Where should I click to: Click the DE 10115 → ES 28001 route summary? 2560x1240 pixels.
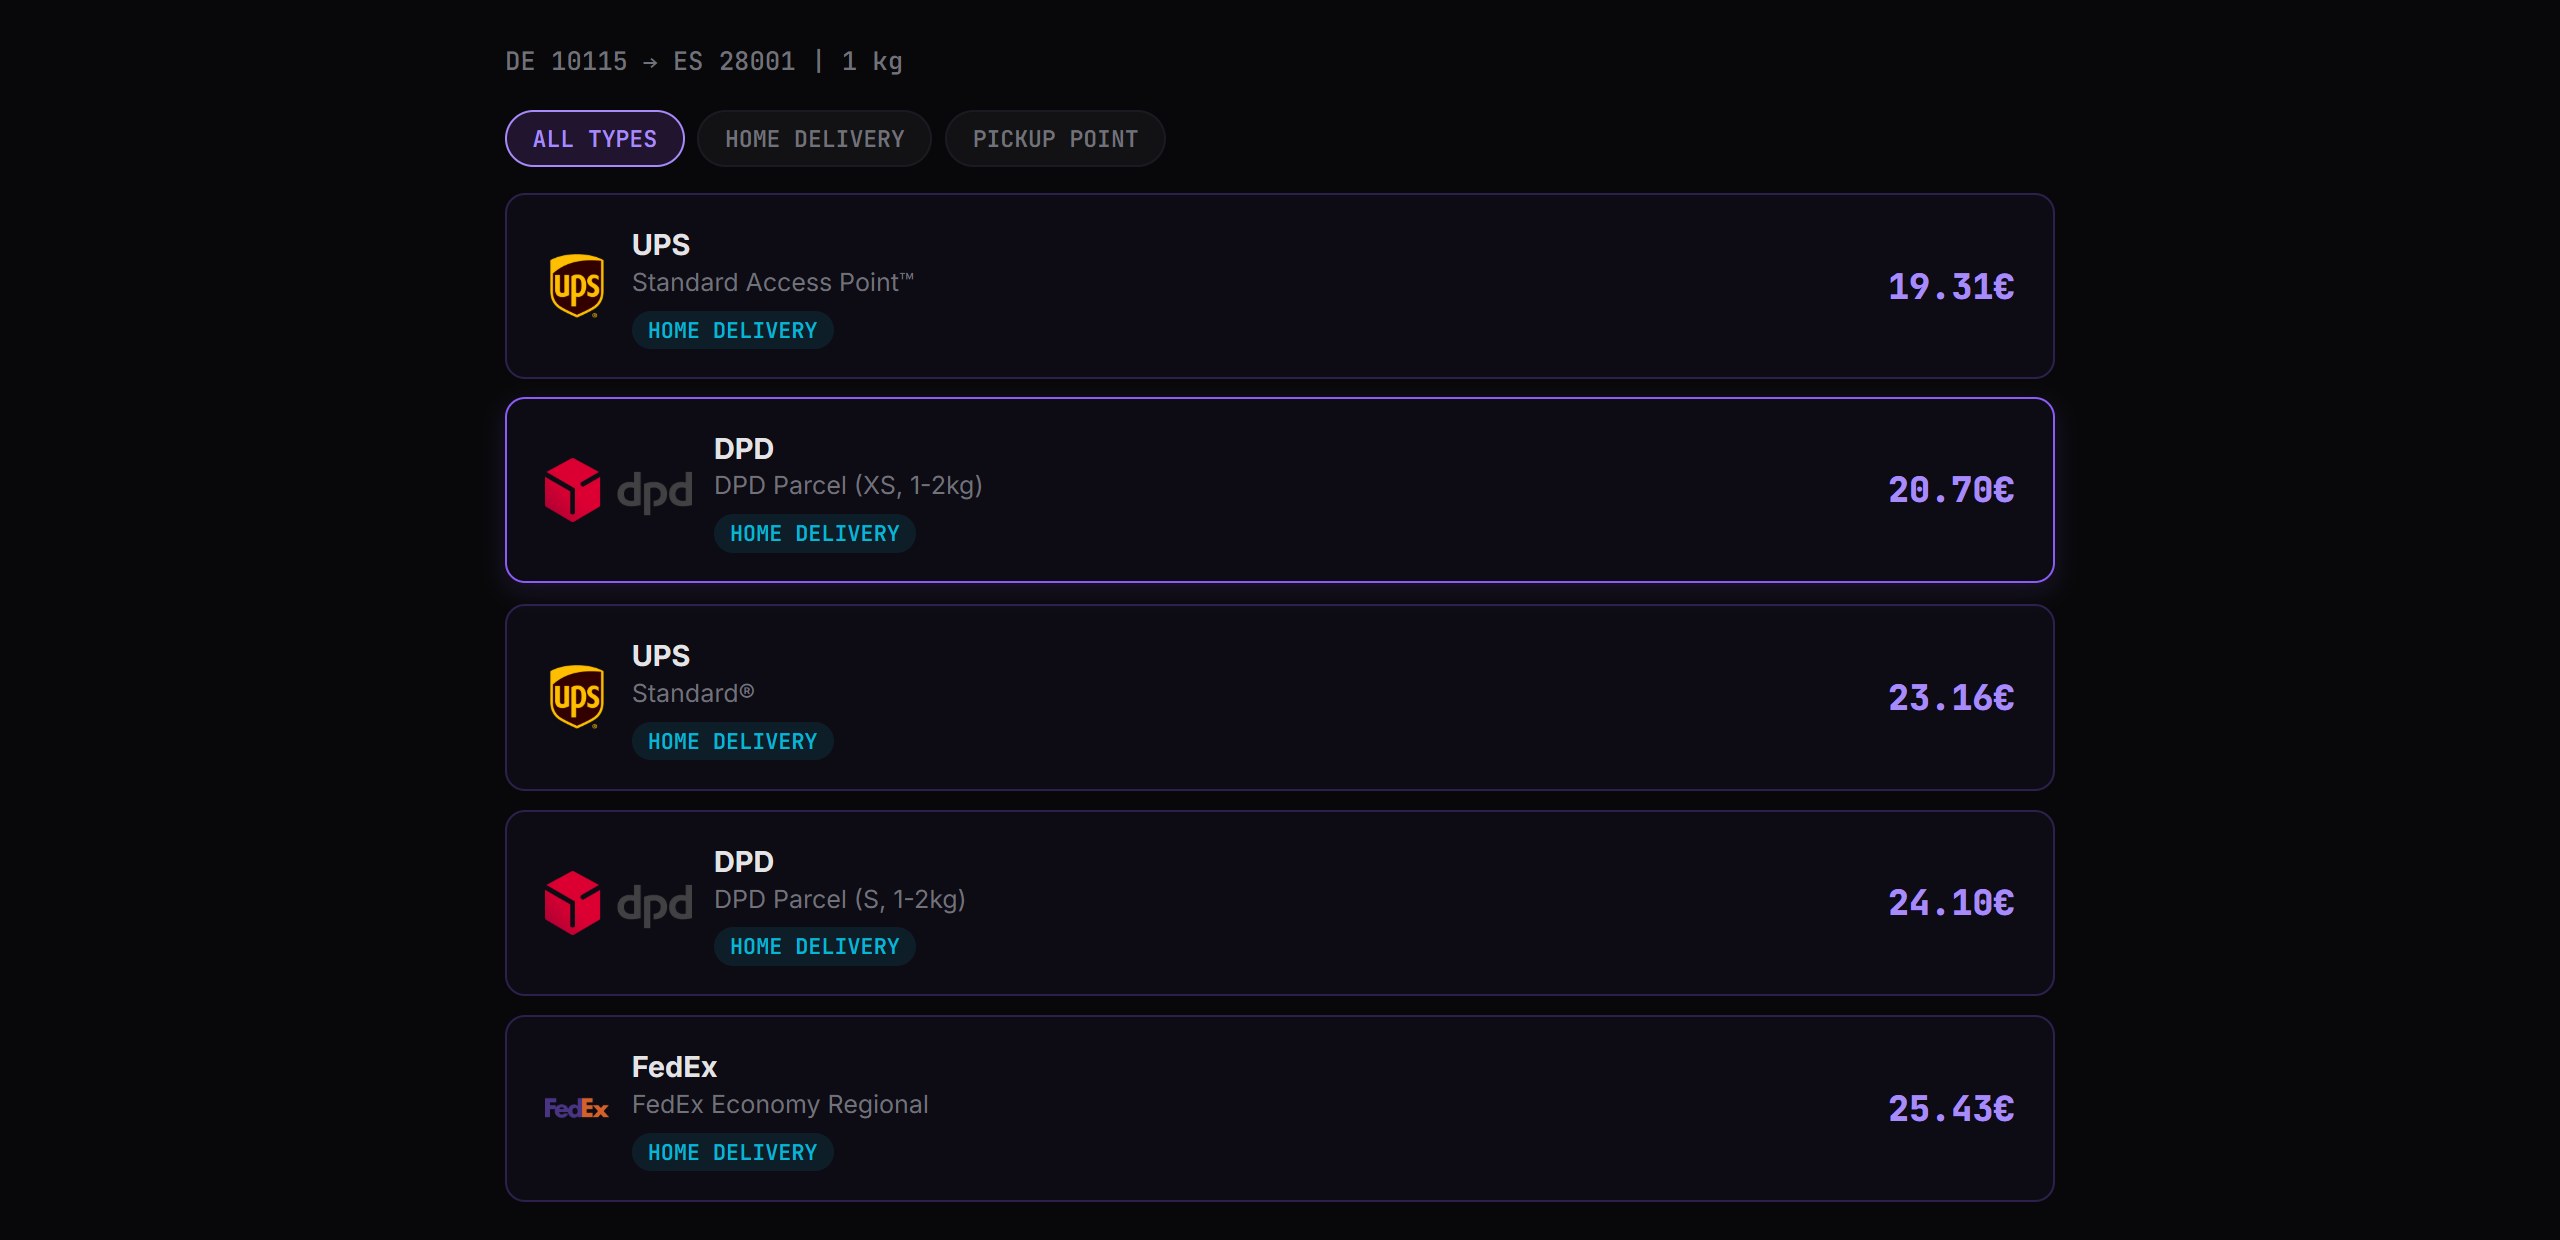click(x=703, y=62)
